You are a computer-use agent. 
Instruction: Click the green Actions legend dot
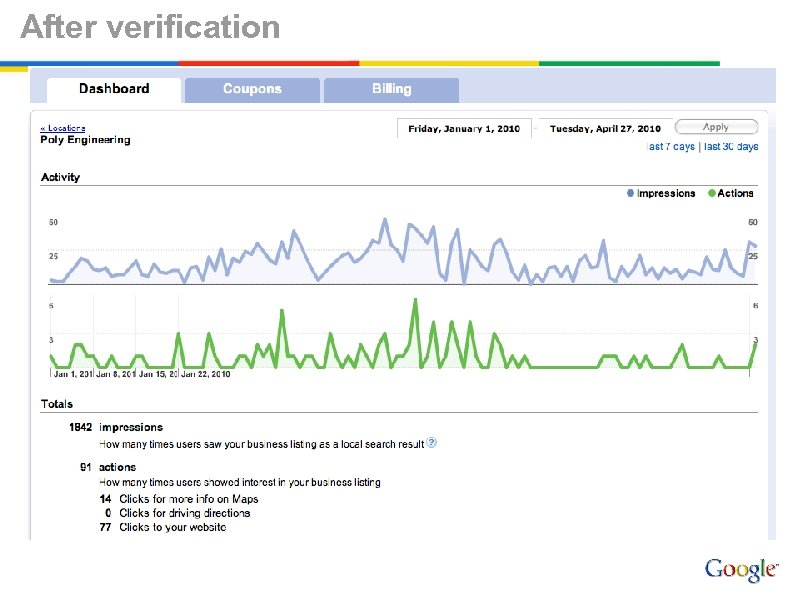click(x=711, y=193)
